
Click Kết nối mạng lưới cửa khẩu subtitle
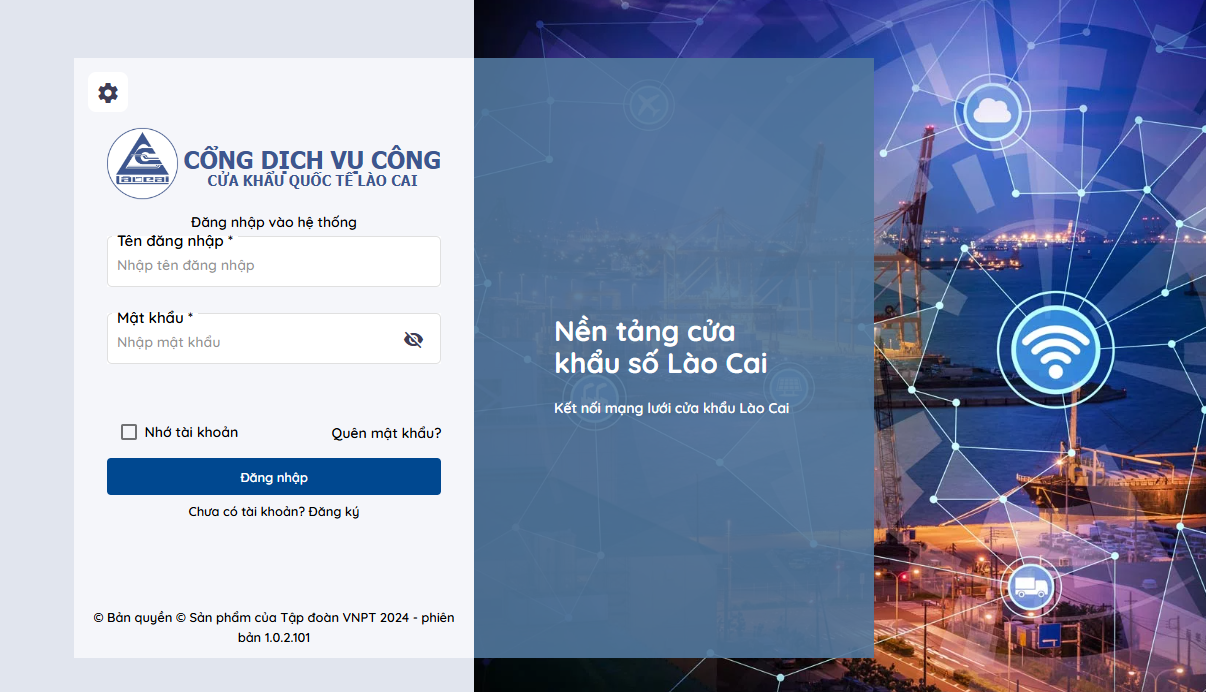point(671,408)
